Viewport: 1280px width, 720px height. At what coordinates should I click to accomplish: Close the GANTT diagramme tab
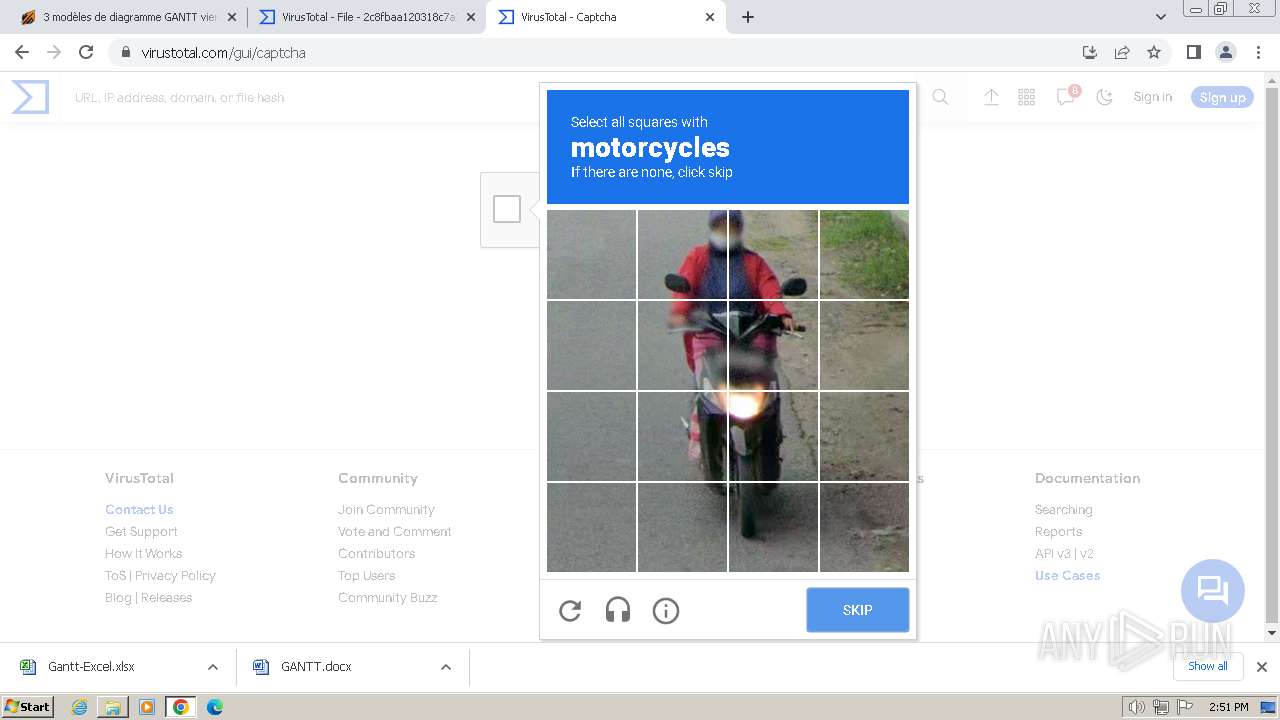coord(232,17)
